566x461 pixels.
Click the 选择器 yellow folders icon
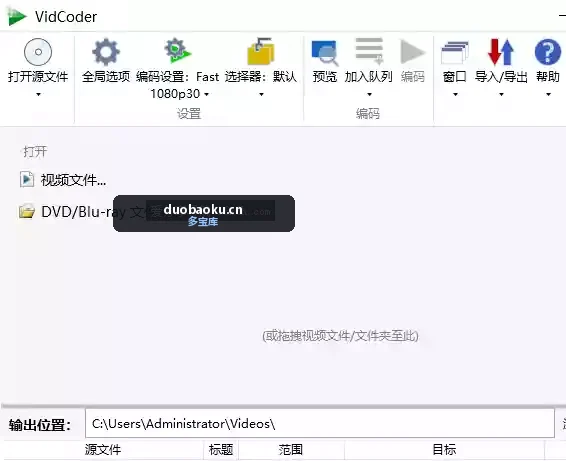tap(261, 51)
